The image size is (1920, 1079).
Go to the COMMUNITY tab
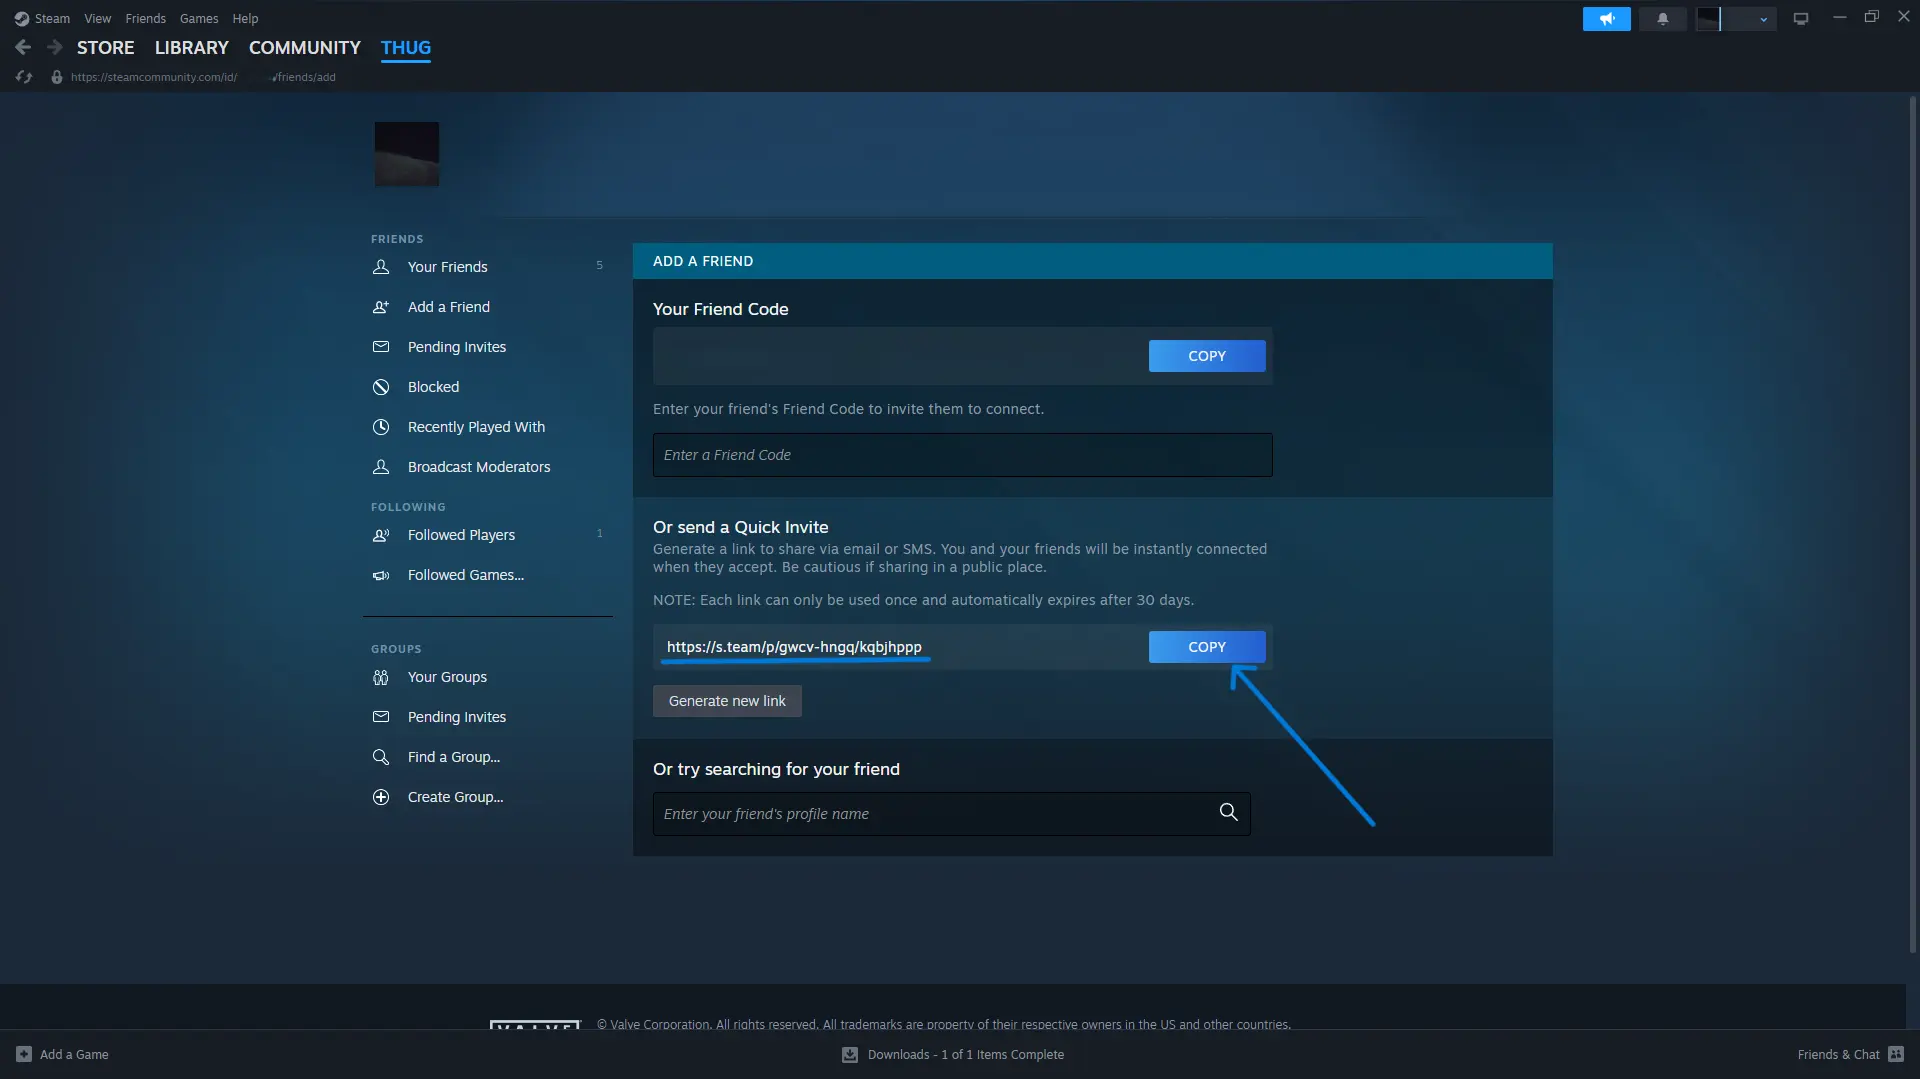tap(305, 48)
